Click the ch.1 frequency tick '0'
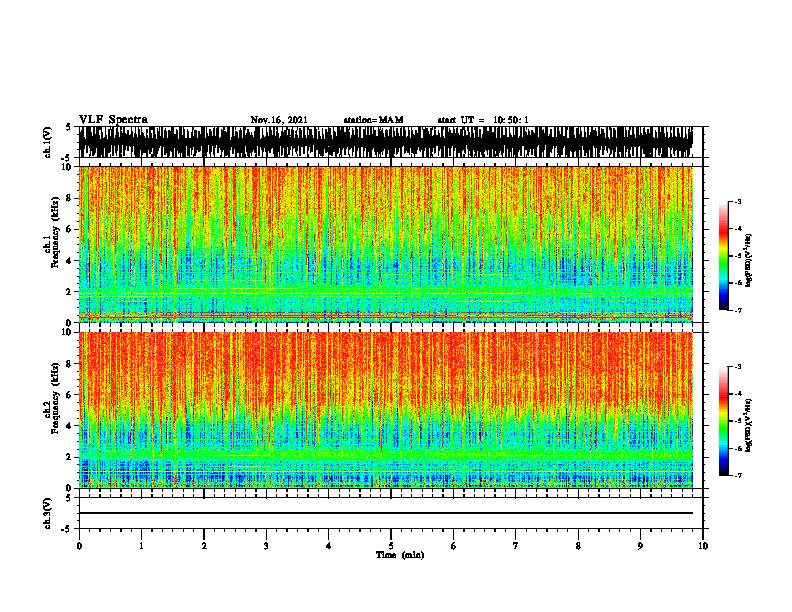The image size is (792, 612). tap(69, 322)
